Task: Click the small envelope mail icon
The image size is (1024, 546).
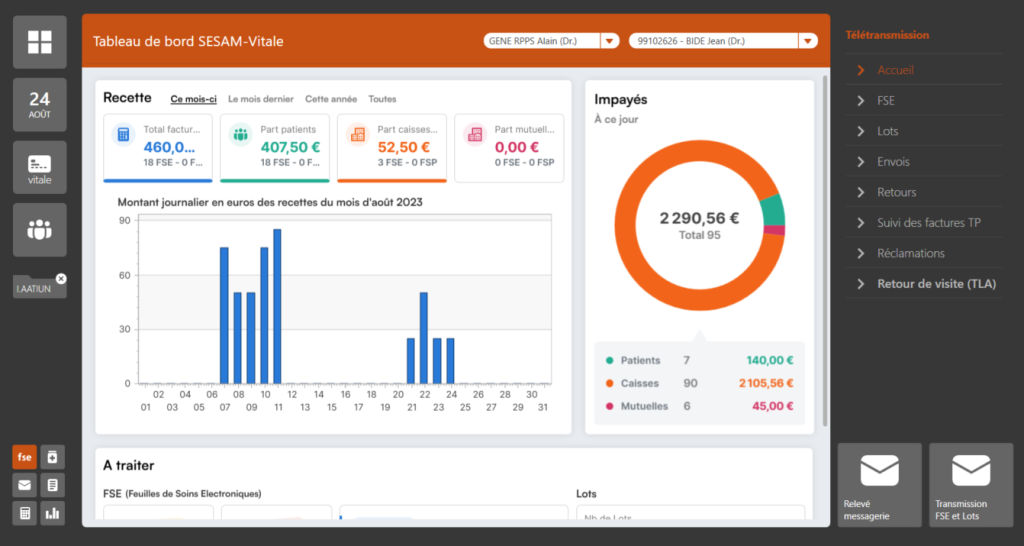Action: 25,485
